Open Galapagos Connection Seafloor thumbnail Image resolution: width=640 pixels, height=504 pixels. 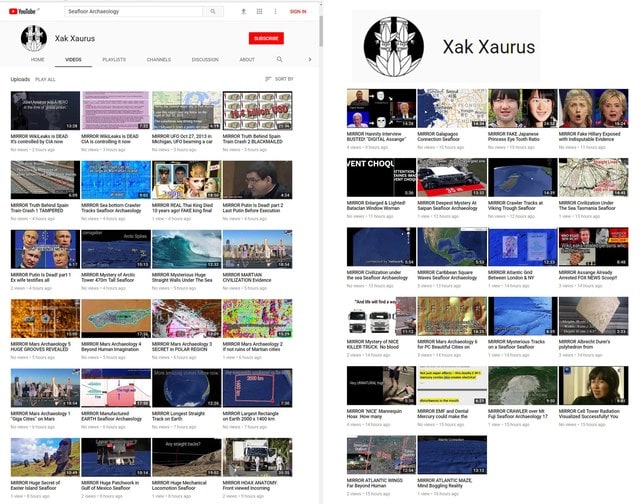452,108
